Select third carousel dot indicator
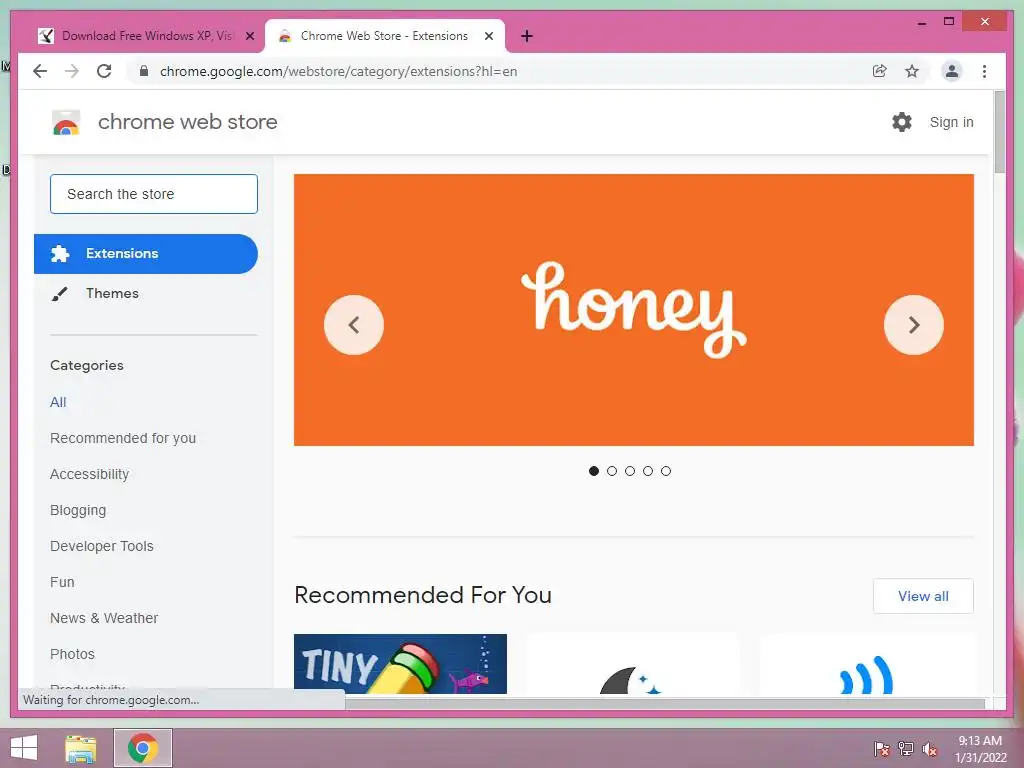Viewport: 1024px width, 768px height. click(630, 471)
